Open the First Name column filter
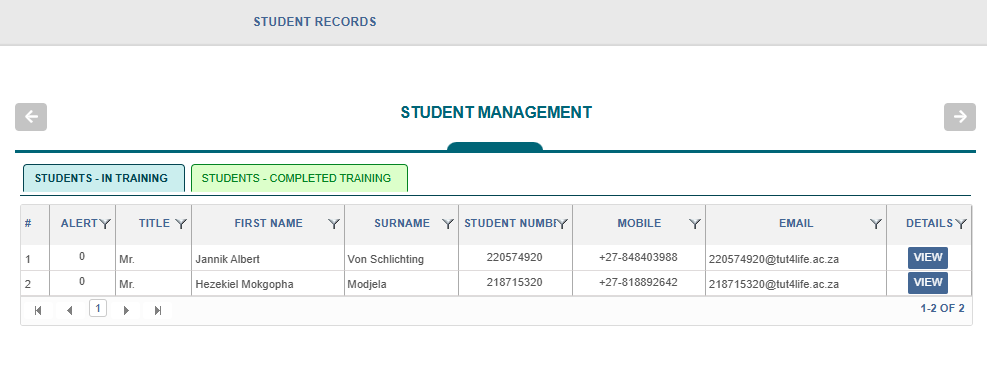Viewport: 987px width, 390px height. tap(334, 223)
